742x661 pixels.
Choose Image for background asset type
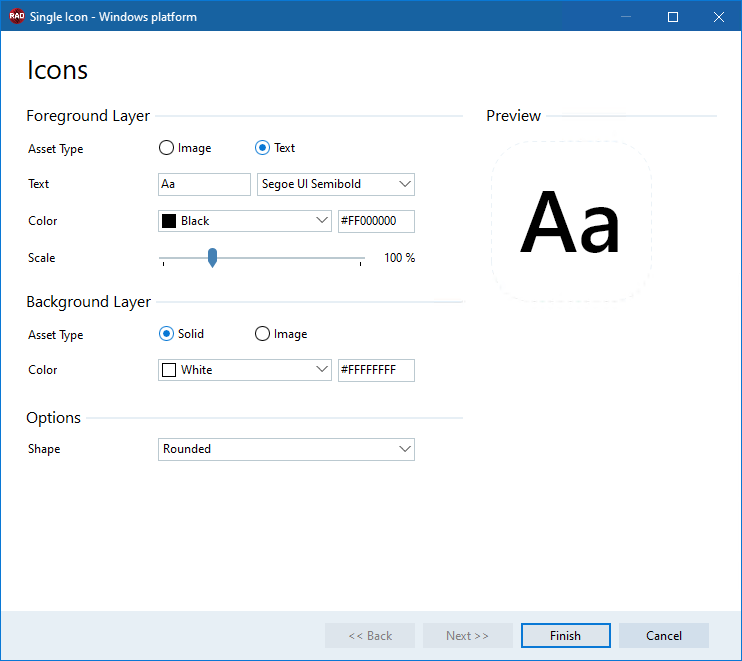pyautogui.click(x=281, y=334)
